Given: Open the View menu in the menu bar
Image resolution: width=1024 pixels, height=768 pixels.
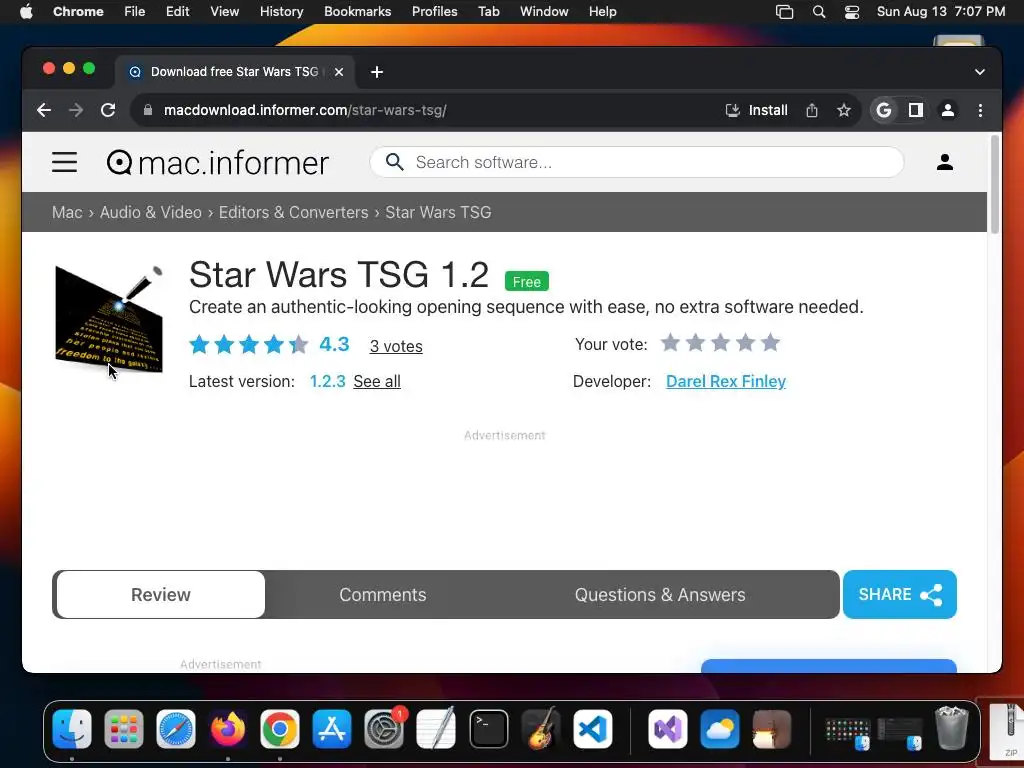Looking at the screenshot, I should point(224,12).
